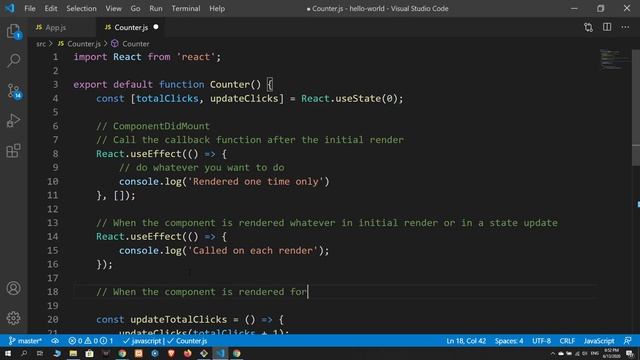
Task: Open the Selection menu
Action: tap(81, 8)
